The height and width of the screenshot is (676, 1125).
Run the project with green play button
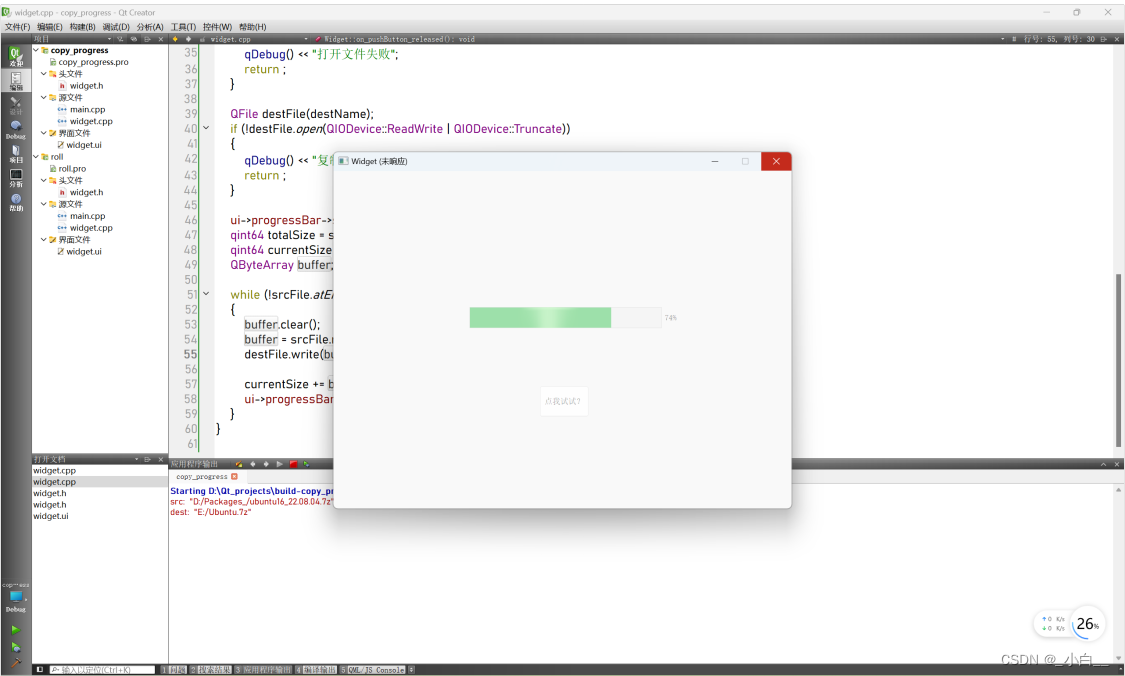tap(15, 630)
